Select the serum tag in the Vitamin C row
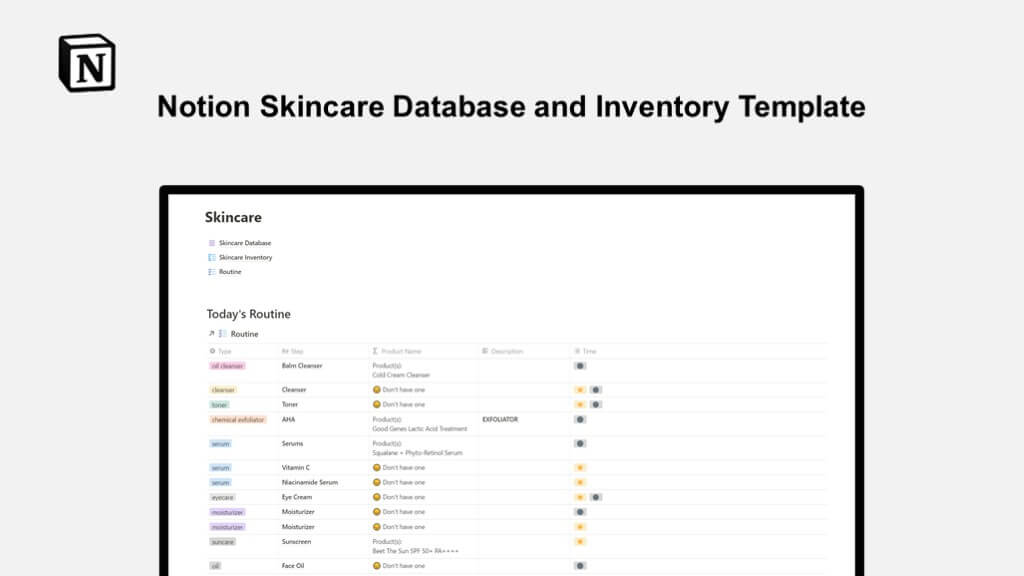1024x576 pixels. (x=221, y=468)
